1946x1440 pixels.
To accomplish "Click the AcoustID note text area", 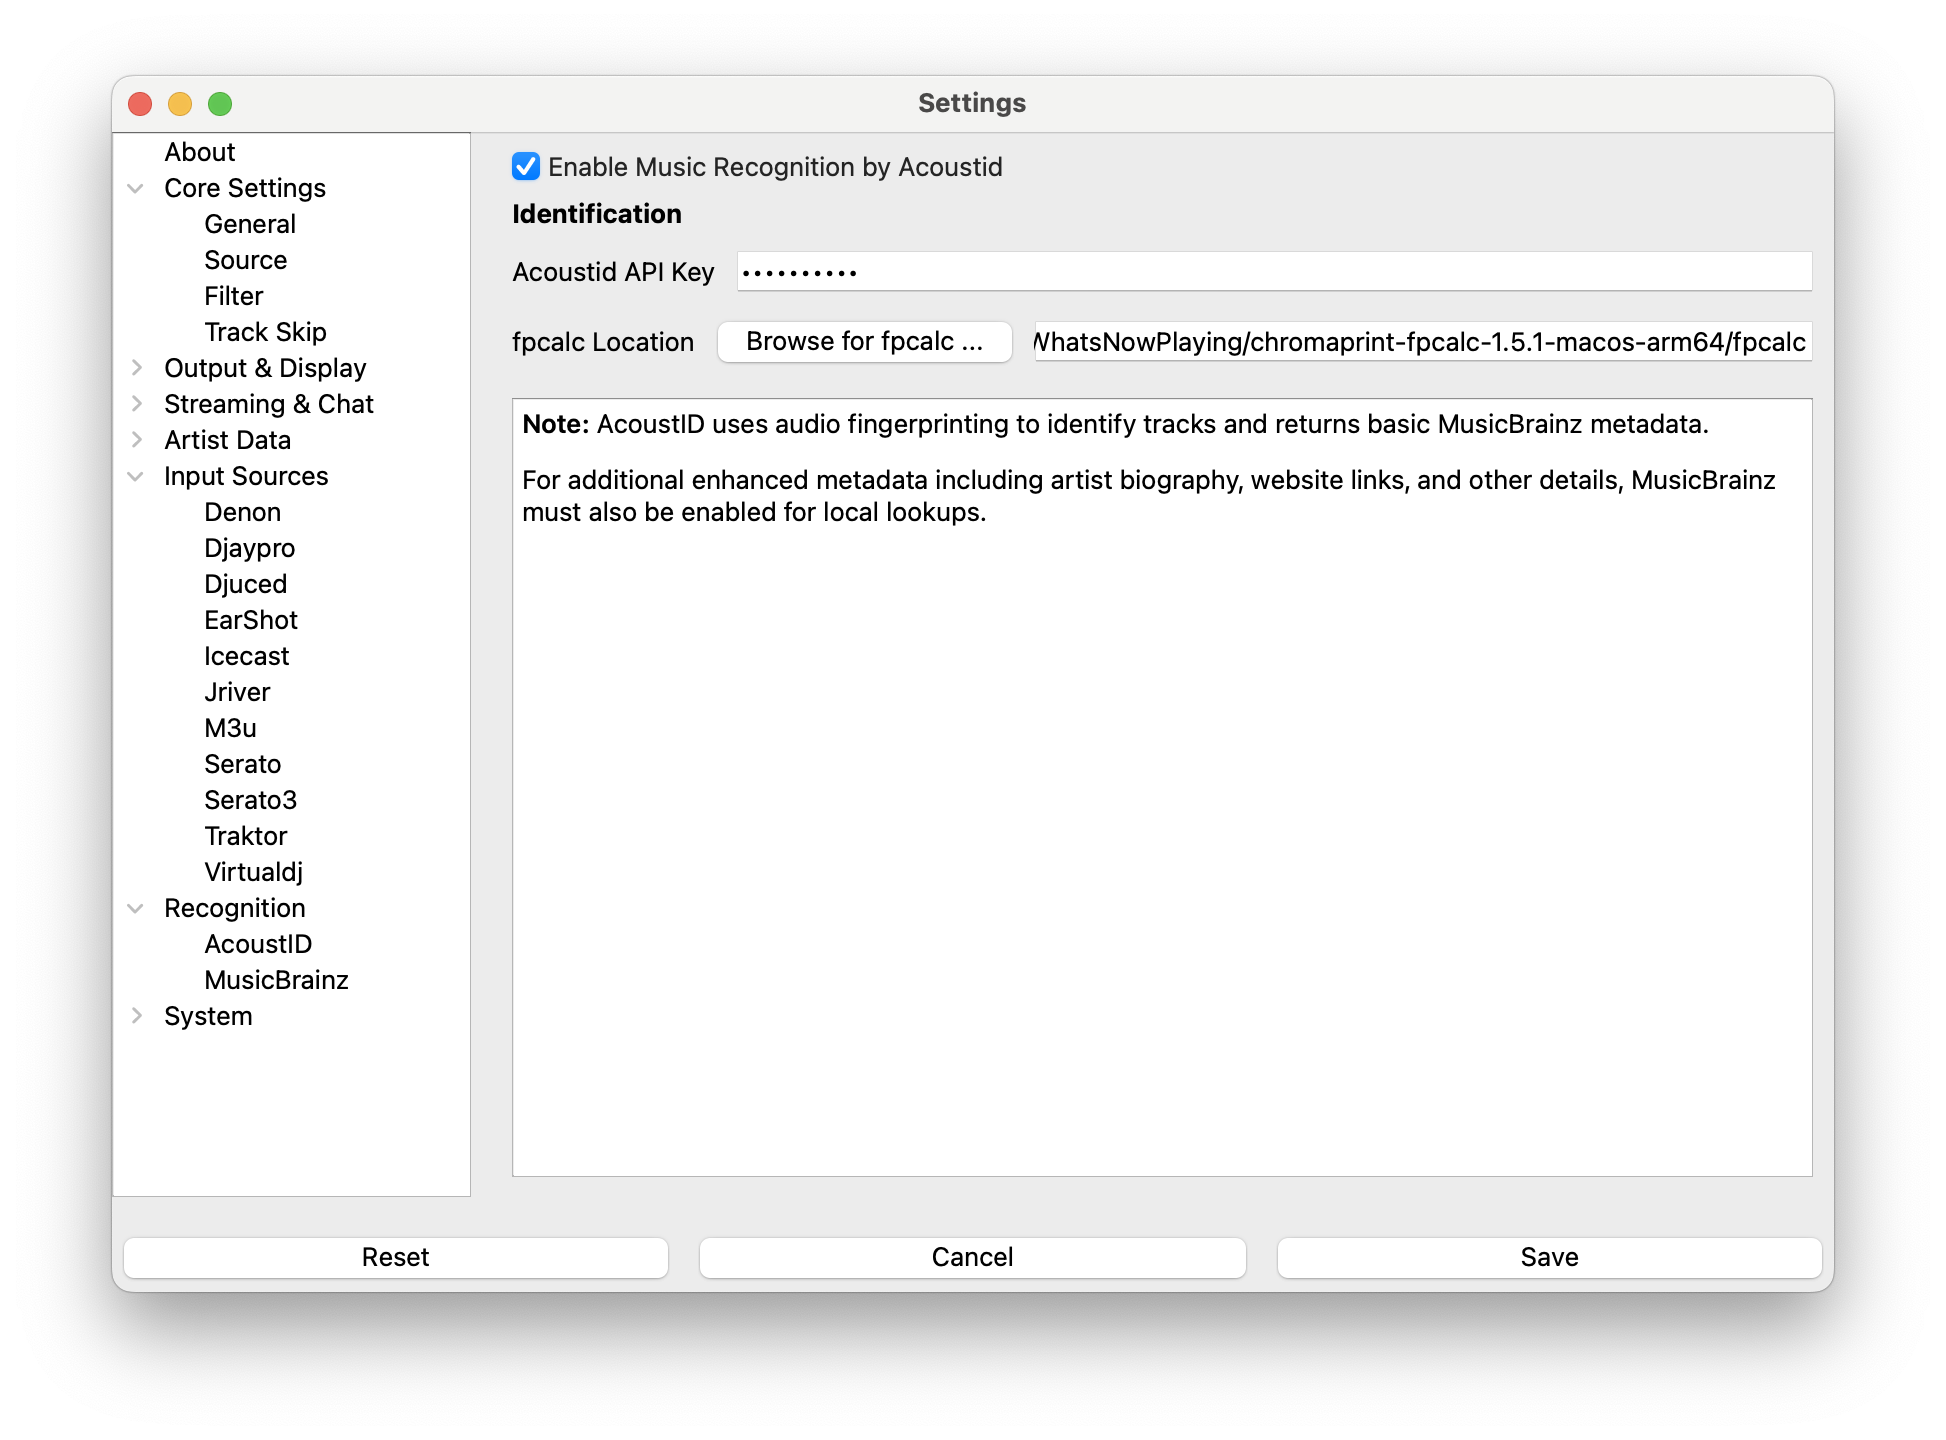I will [1162, 788].
